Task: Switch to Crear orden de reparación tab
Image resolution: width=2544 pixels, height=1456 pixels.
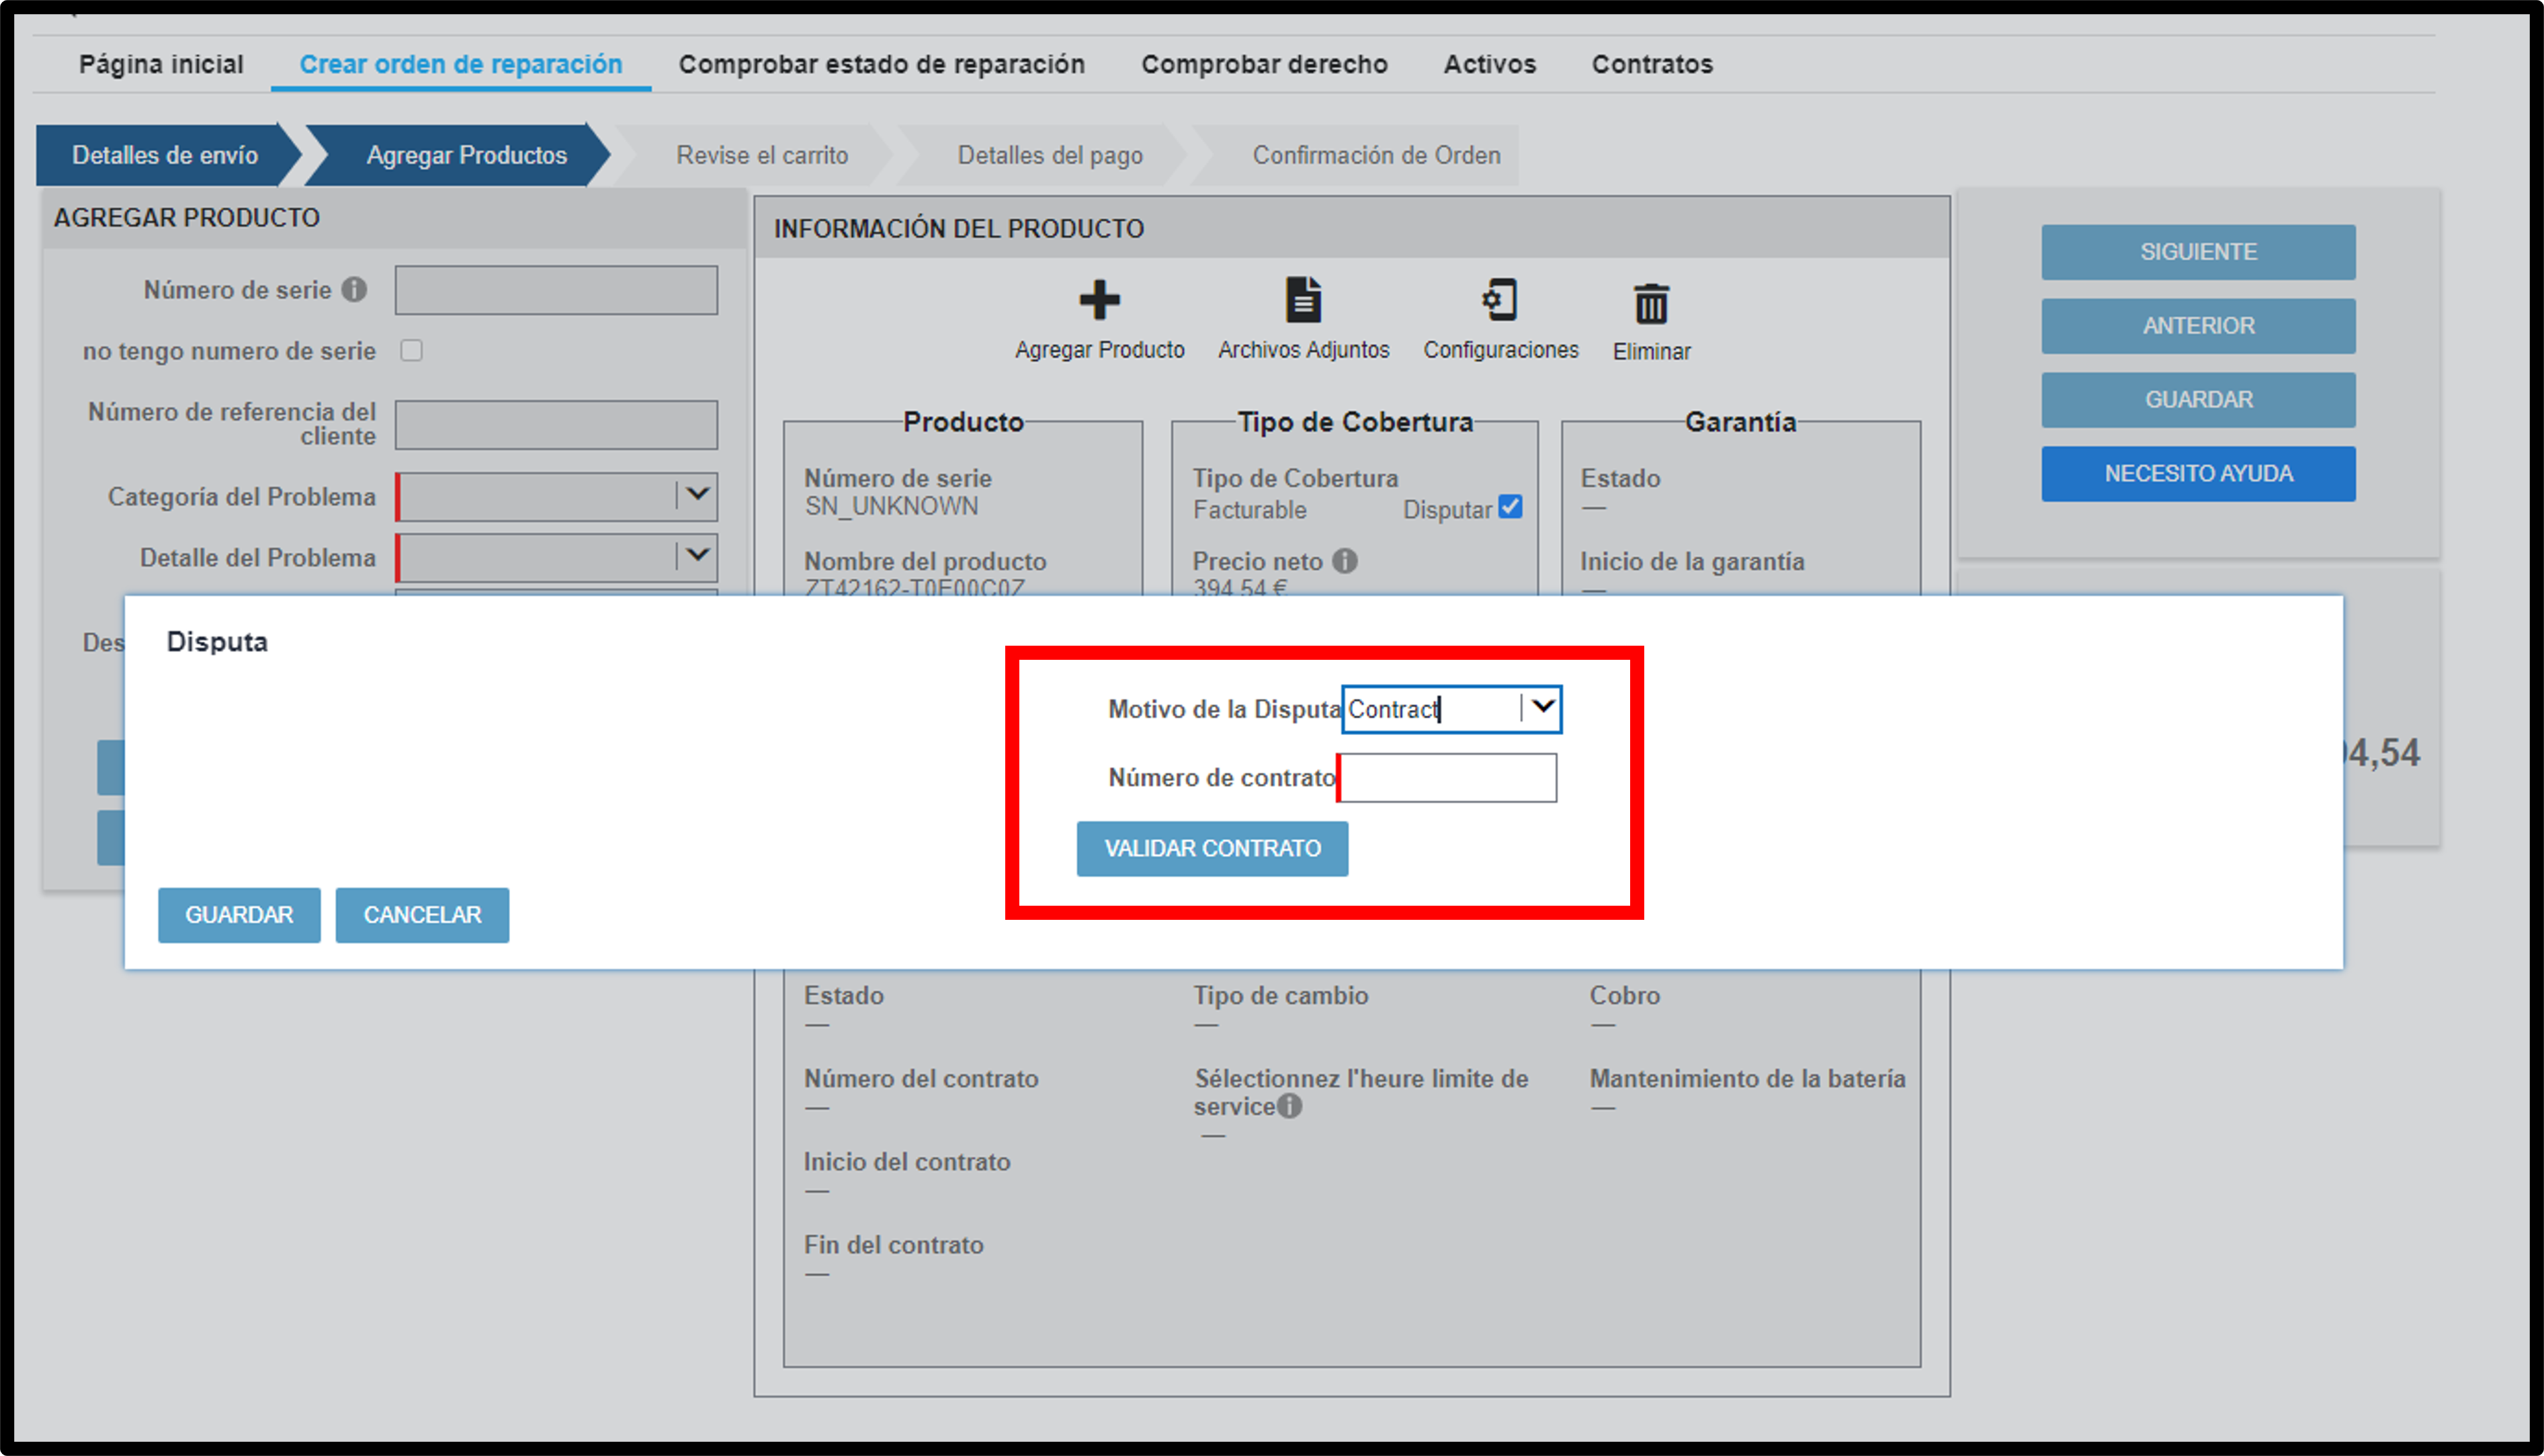Action: (461, 65)
